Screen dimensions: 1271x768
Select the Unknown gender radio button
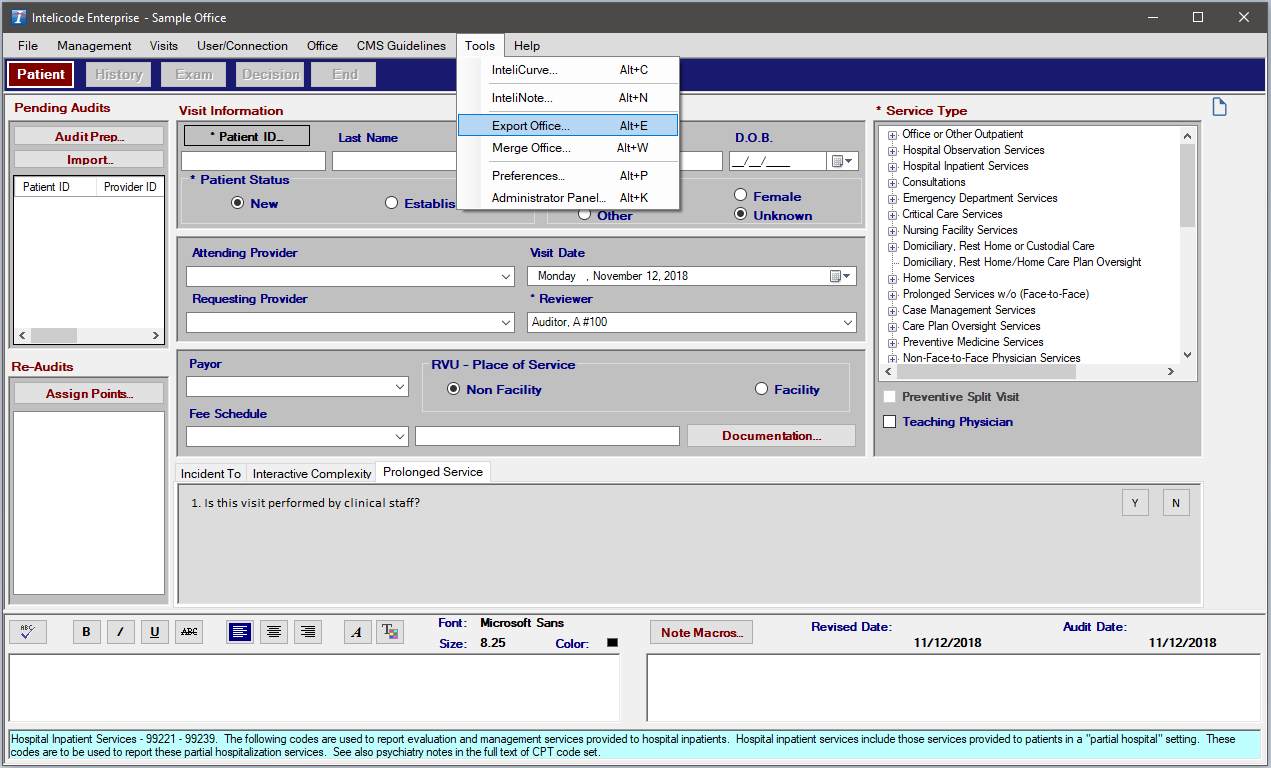(740, 214)
